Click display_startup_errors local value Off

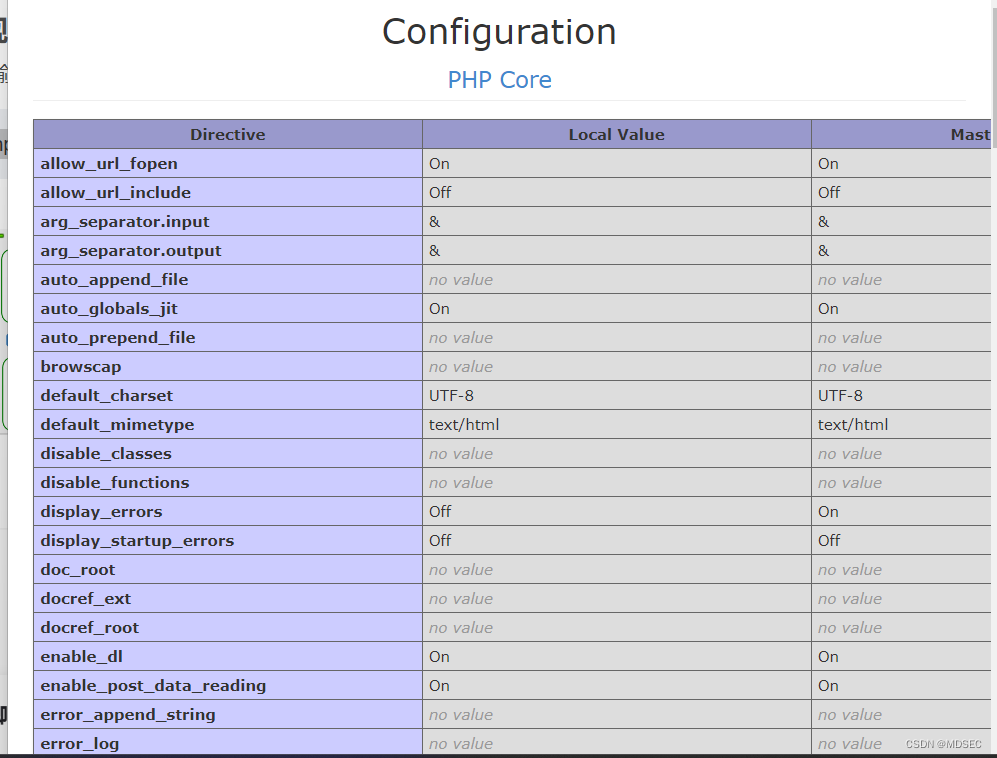(440, 541)
